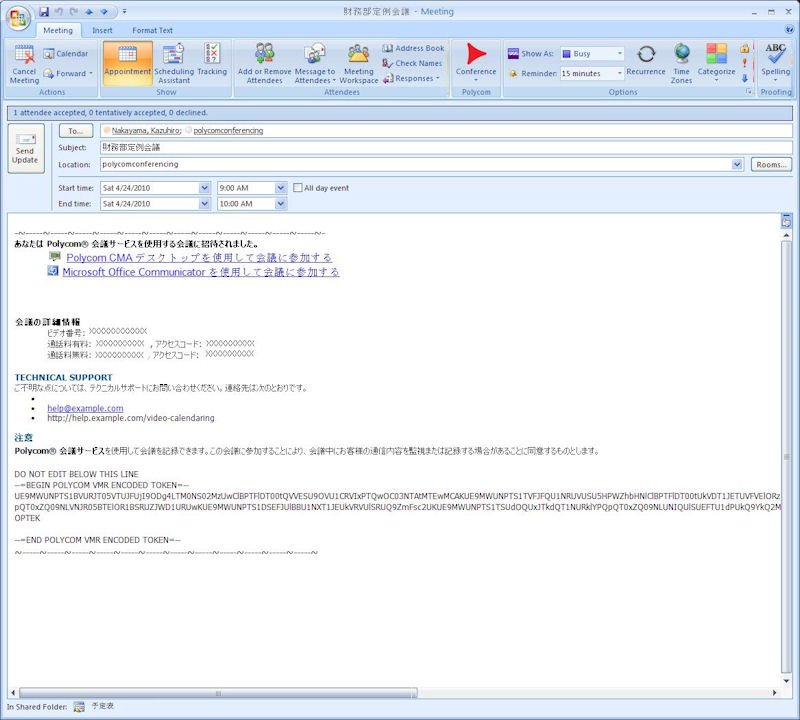
Task: Open Meeting Workspace
Action: click(x=359, y=64)
